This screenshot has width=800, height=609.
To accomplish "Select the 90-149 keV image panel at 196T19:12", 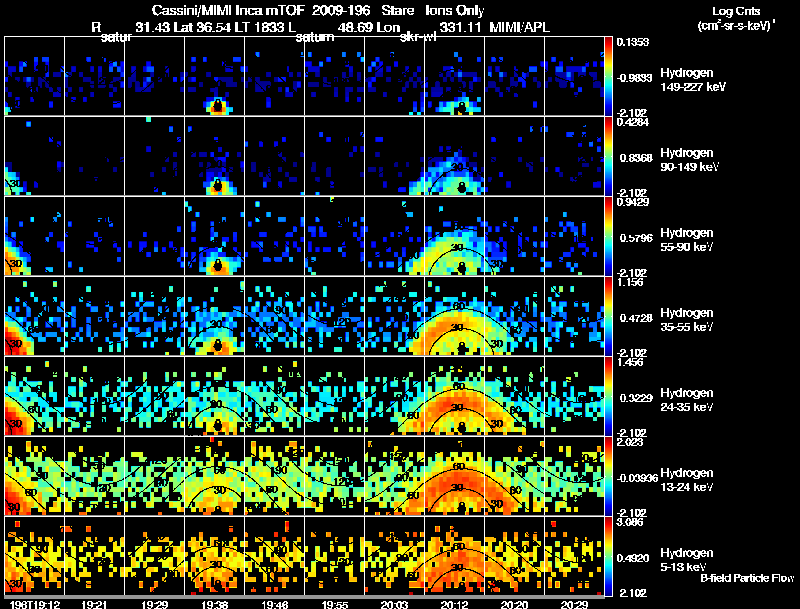I will click(x=35, y=156).
